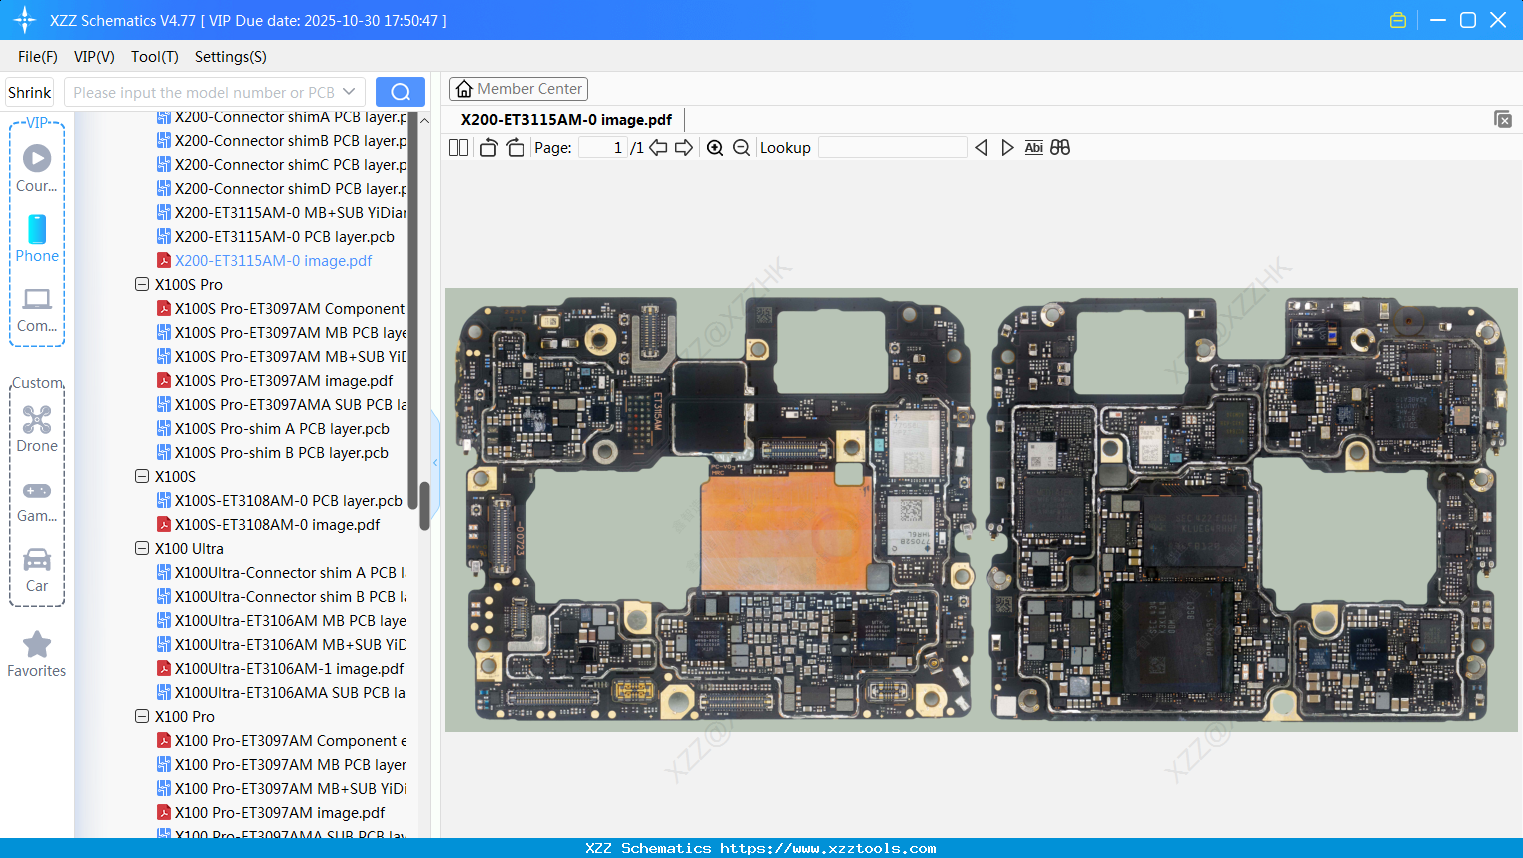This screenshot has height=858, width=1523.
Task: Switch to the Car category
Action: click(x=37, y=570)
